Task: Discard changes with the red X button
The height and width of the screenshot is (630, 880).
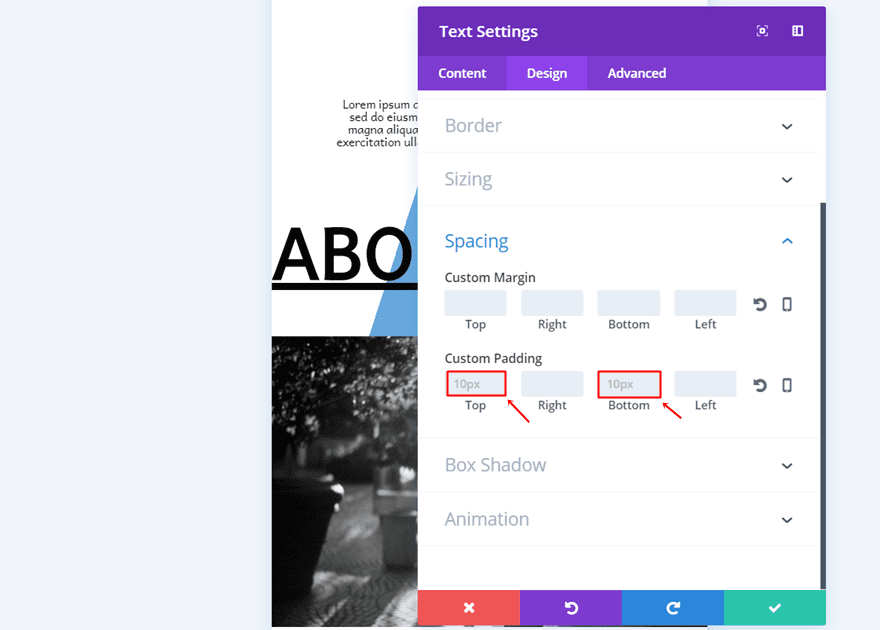Action: pos(469,607)
